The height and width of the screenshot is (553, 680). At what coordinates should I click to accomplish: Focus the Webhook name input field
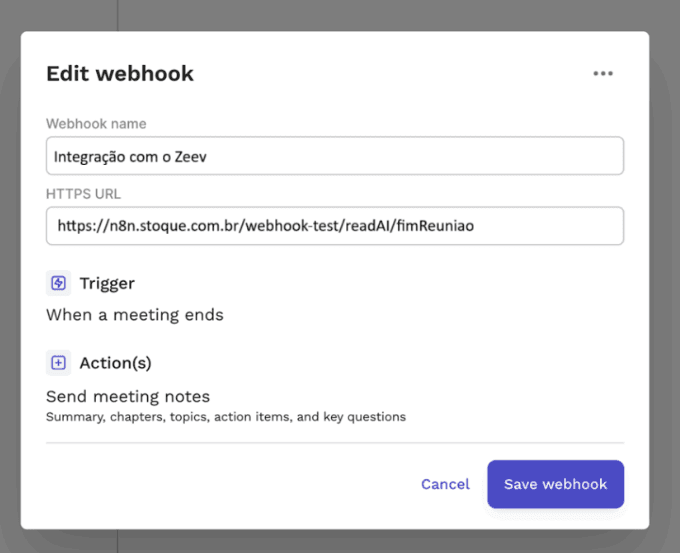pos(334,156)
